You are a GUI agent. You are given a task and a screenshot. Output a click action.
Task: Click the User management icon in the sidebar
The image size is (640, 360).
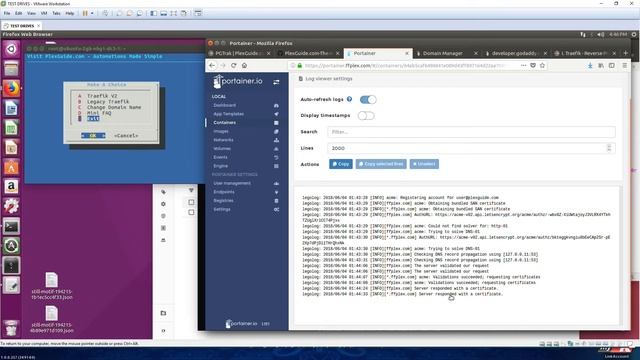[x=276, y=183]
